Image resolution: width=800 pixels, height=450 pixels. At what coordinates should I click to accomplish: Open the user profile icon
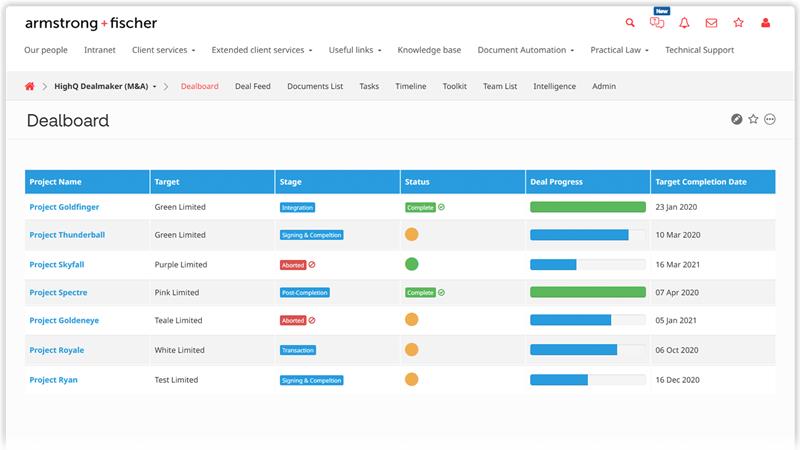(766, 23)
